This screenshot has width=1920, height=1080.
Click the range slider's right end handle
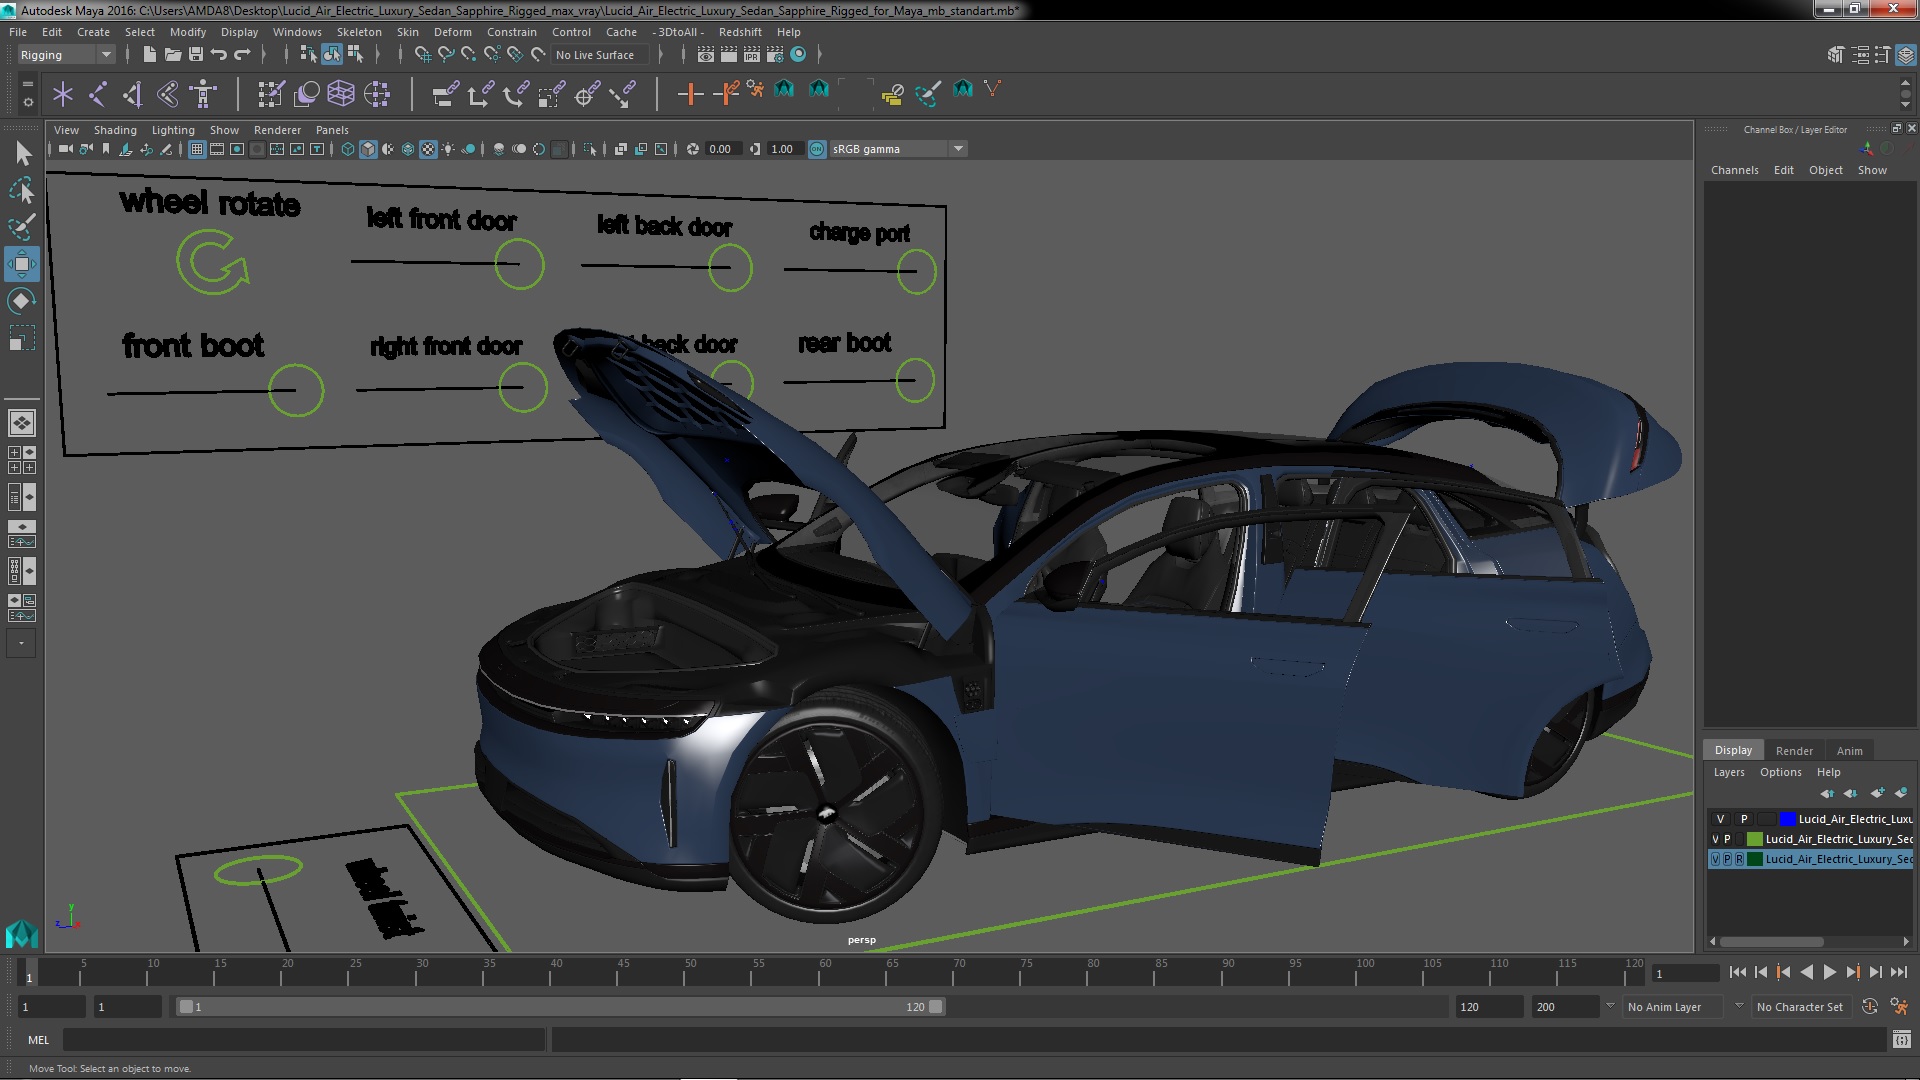click(936, 1007)
